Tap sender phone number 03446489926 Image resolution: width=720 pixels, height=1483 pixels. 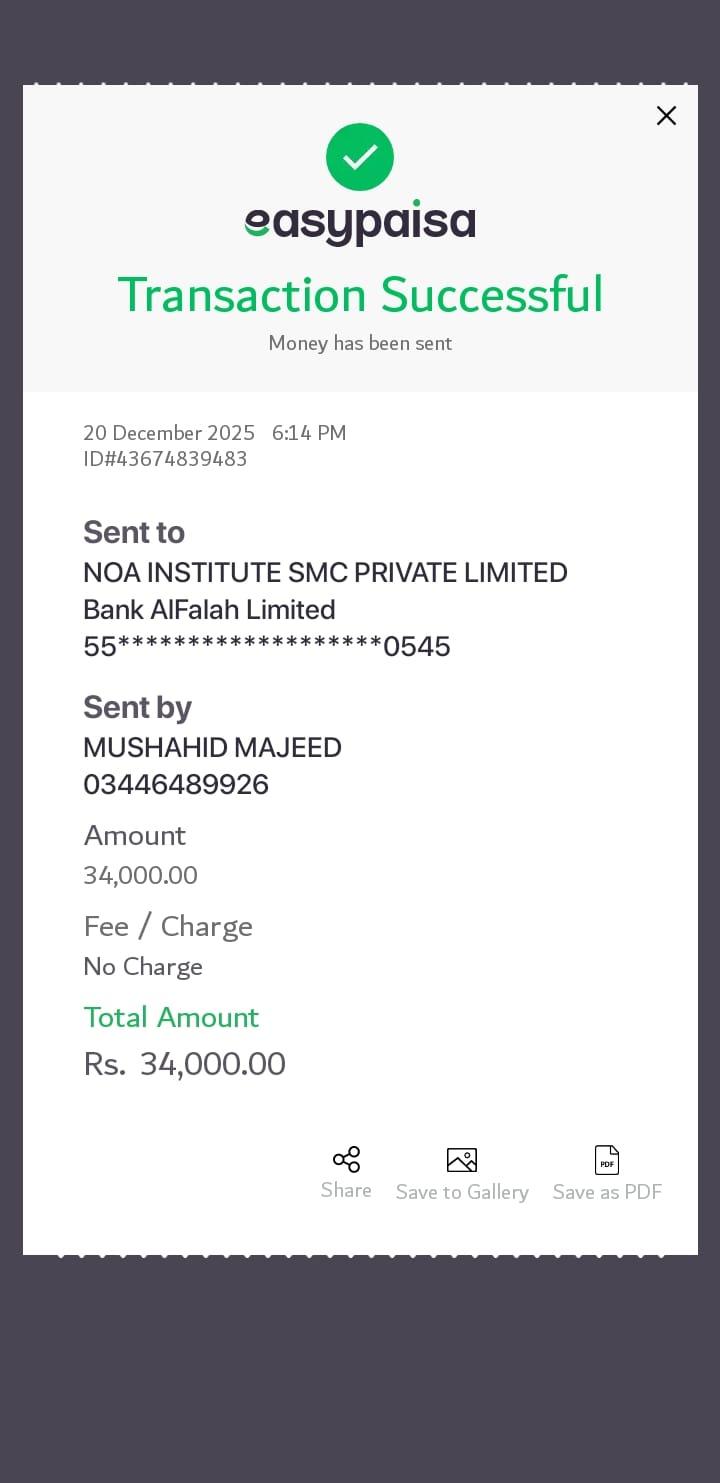pyautogui.click(x=176, y=785)
